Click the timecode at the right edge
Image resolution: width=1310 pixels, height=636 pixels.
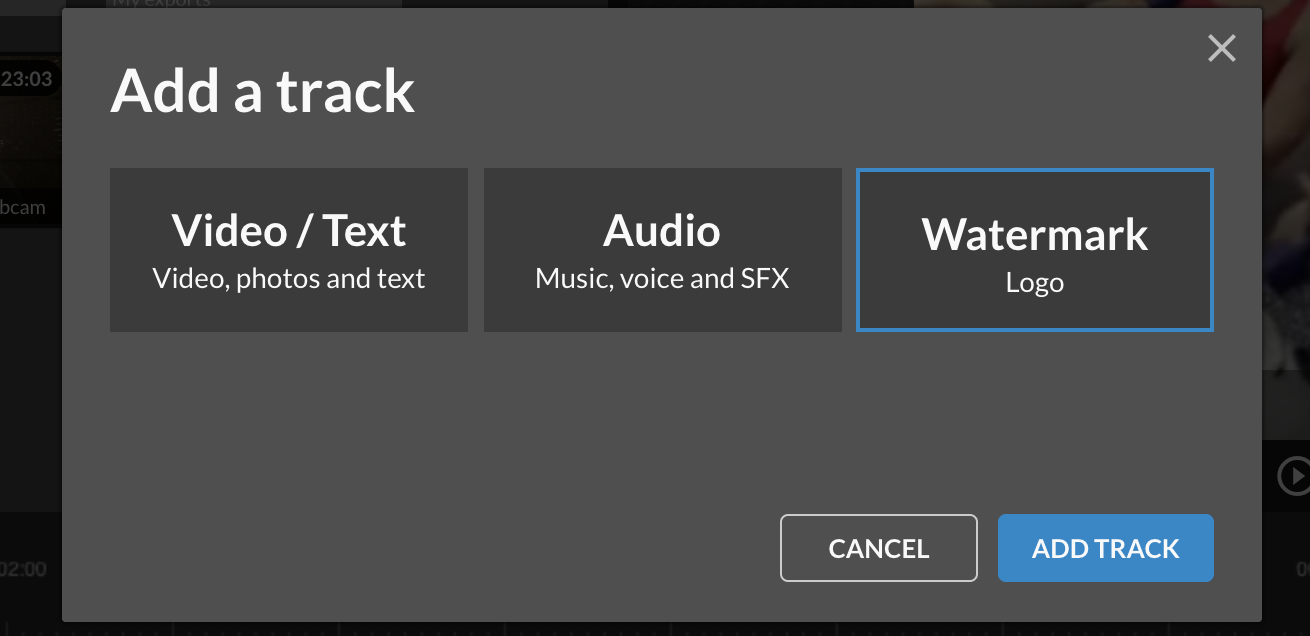click(x=1303, y=570)
